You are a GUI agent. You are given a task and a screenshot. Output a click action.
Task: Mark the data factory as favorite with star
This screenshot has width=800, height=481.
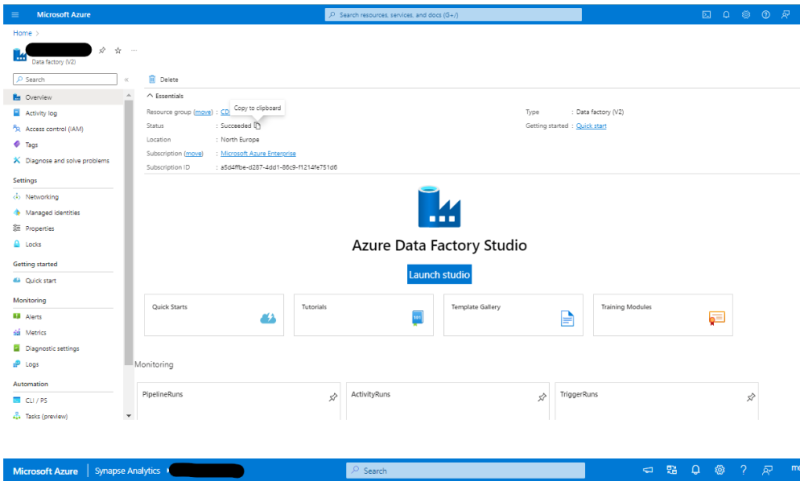click(118, 50)
